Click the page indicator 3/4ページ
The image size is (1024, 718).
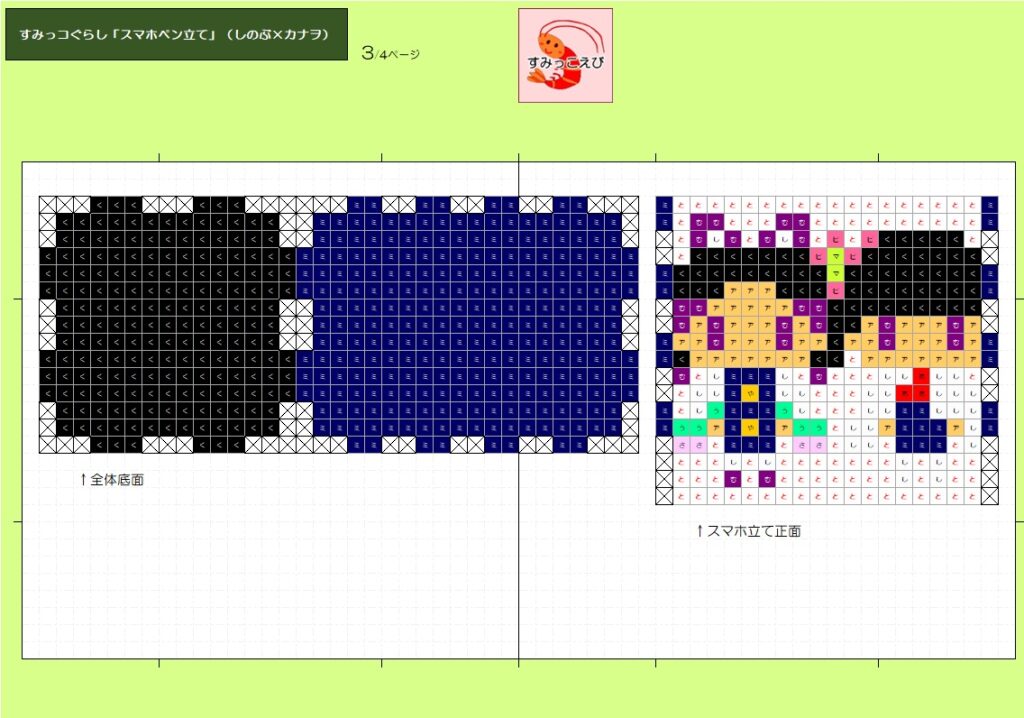pos(391,53)
